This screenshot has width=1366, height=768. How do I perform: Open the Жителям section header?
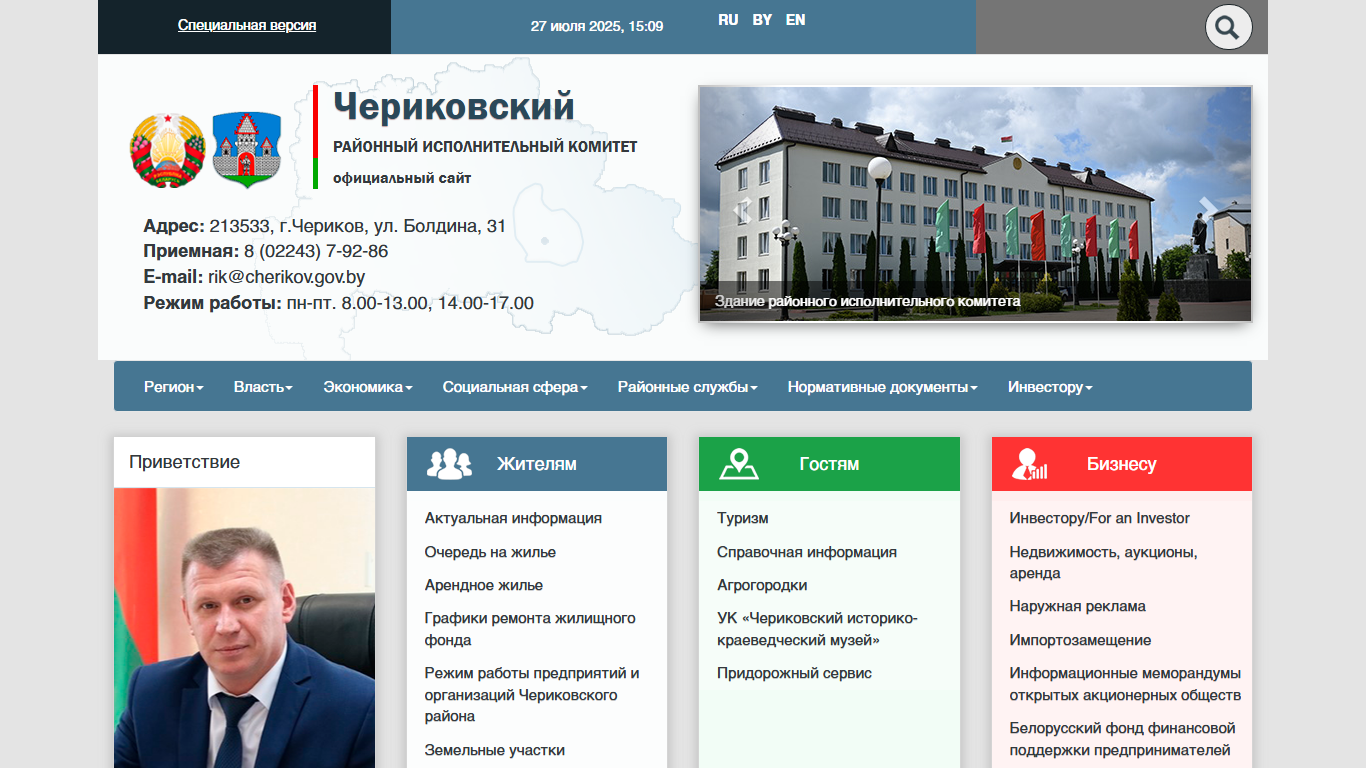[537, 464]
